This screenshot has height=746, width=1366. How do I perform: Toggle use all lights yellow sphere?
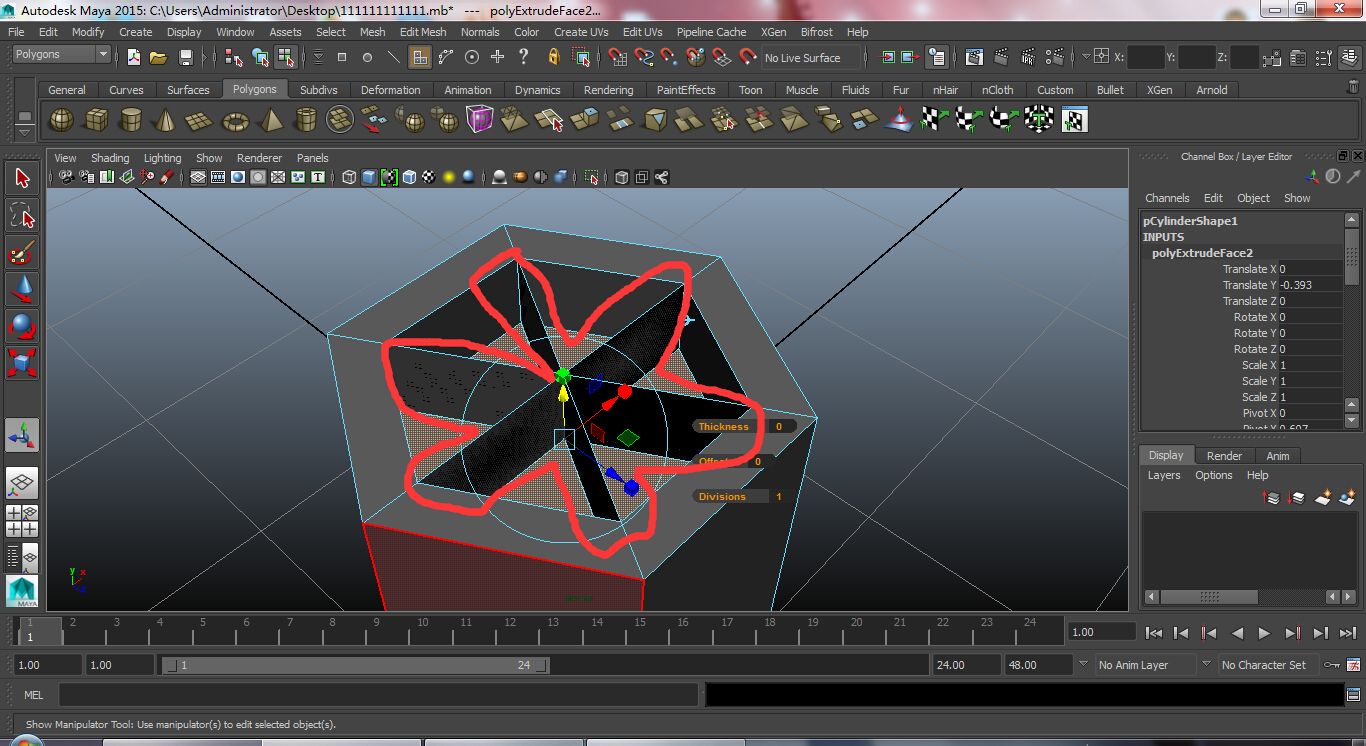point(449,177)
